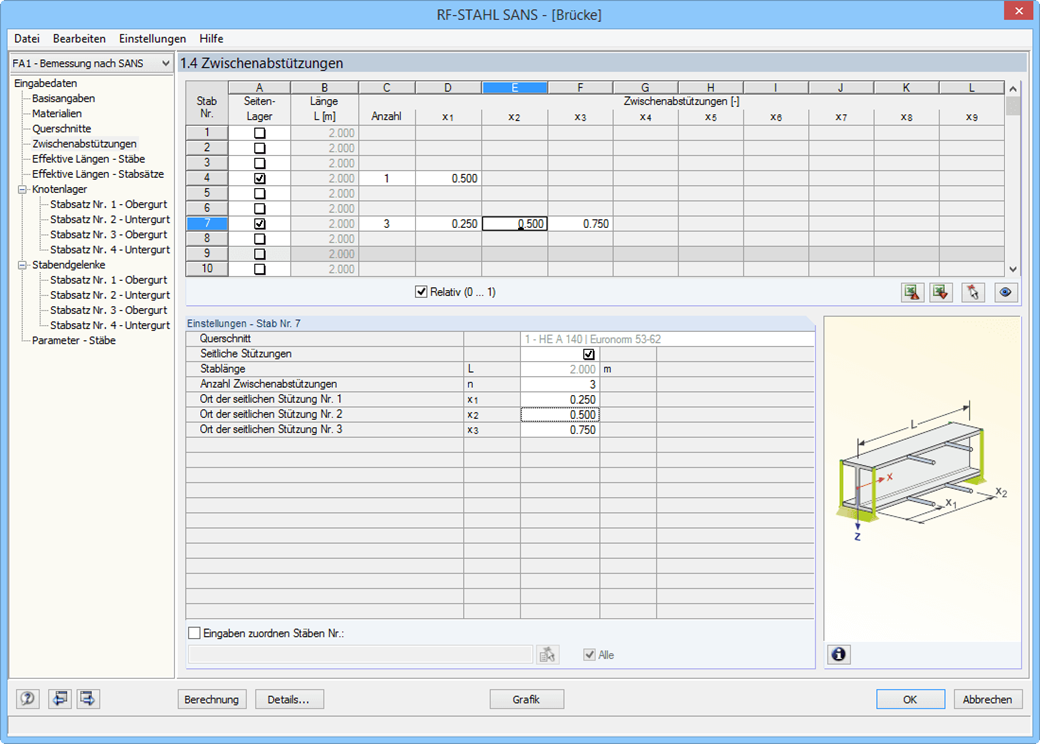
Task: Uncheck Seiten-Lager checkbox for Stab 7
Action: 260,224
